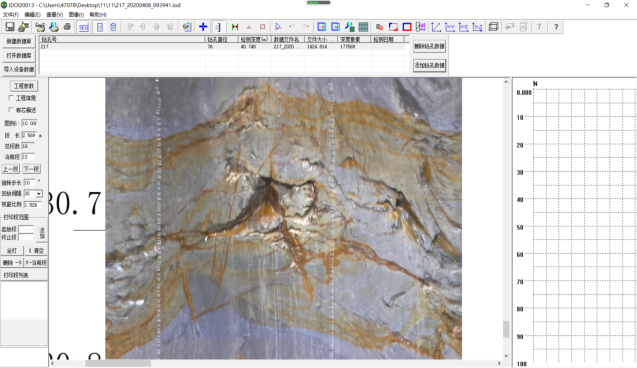Click the 下一段 next segment button
Viewport: 637px width, 368px height.
pyautogui.click(x=31, y=169)
